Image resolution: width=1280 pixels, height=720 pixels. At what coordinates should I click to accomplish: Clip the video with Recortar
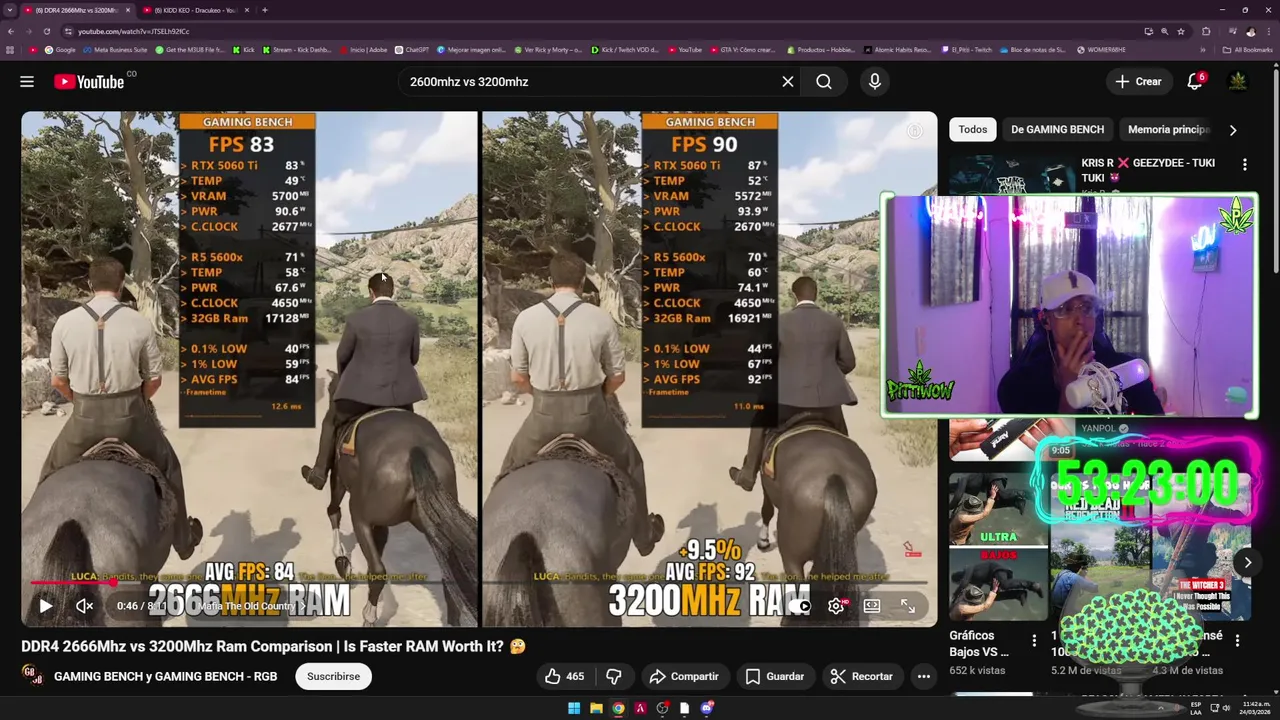[862, 676]
